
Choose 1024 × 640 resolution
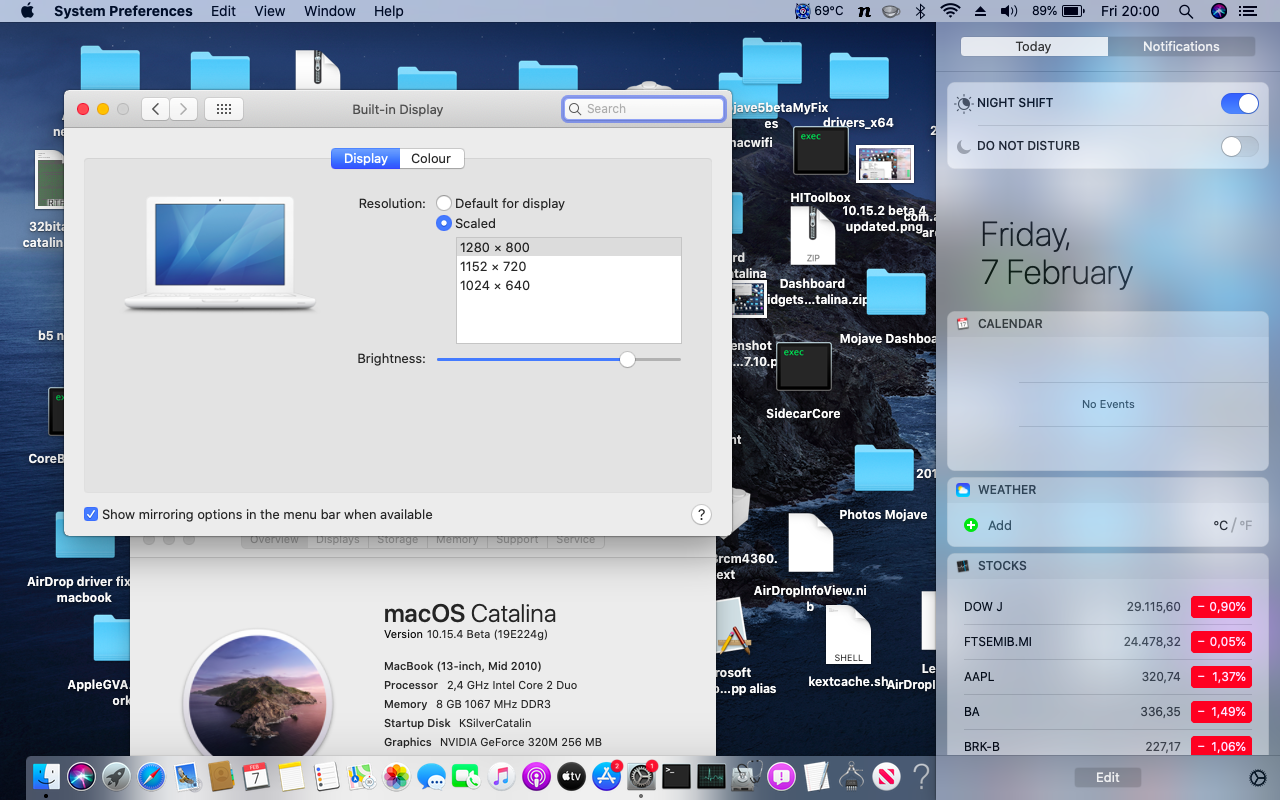point(569,285)
